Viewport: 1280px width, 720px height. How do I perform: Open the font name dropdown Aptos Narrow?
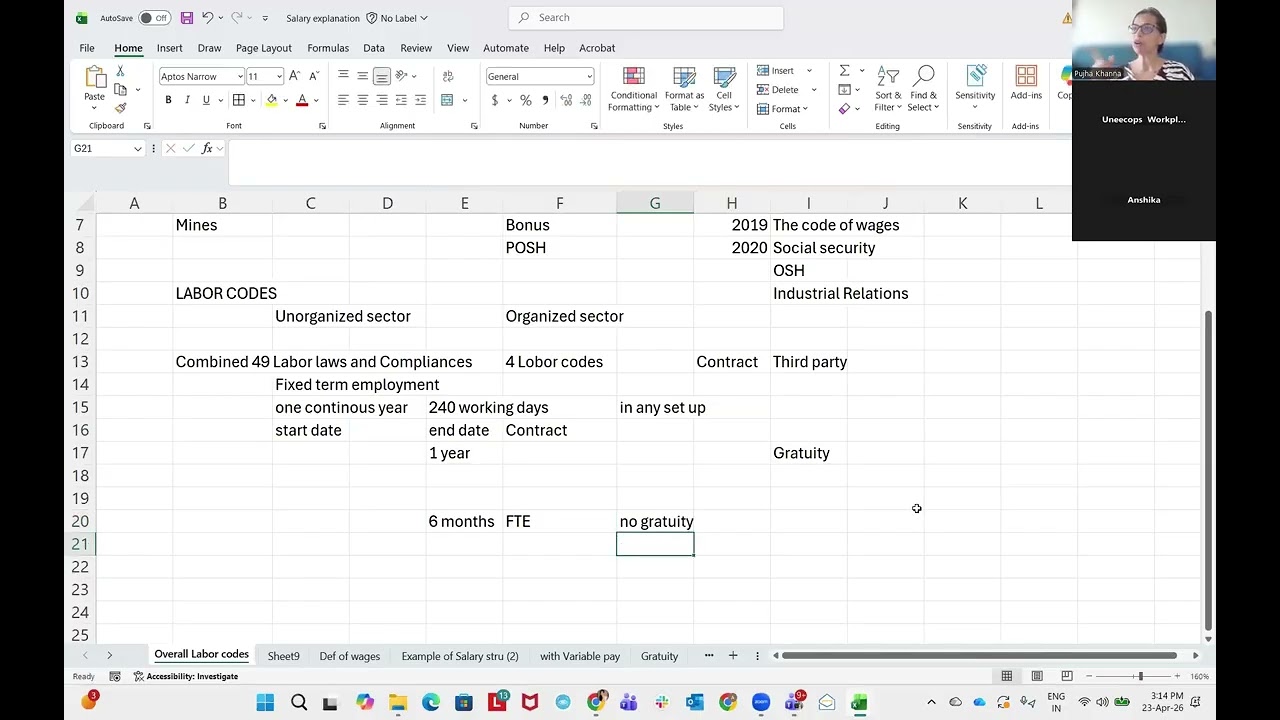click(240, 76)
